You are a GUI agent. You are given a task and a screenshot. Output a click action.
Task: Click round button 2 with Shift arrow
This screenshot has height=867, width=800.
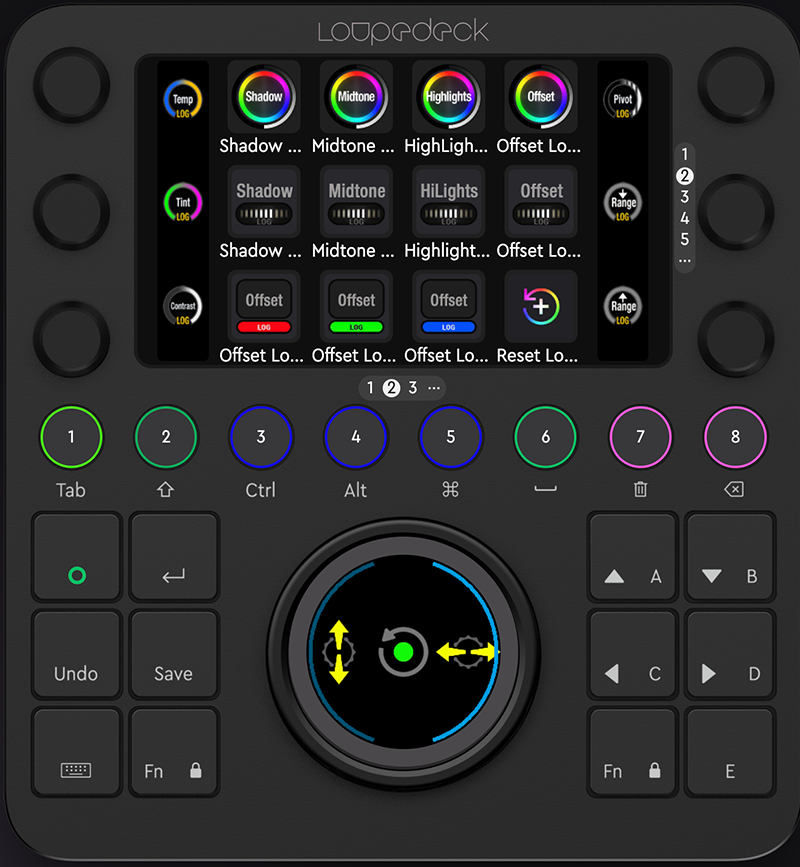click(166, 437)
